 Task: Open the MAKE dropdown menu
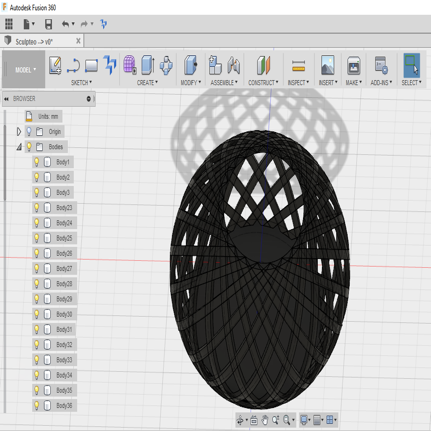(x=353, y=82)
